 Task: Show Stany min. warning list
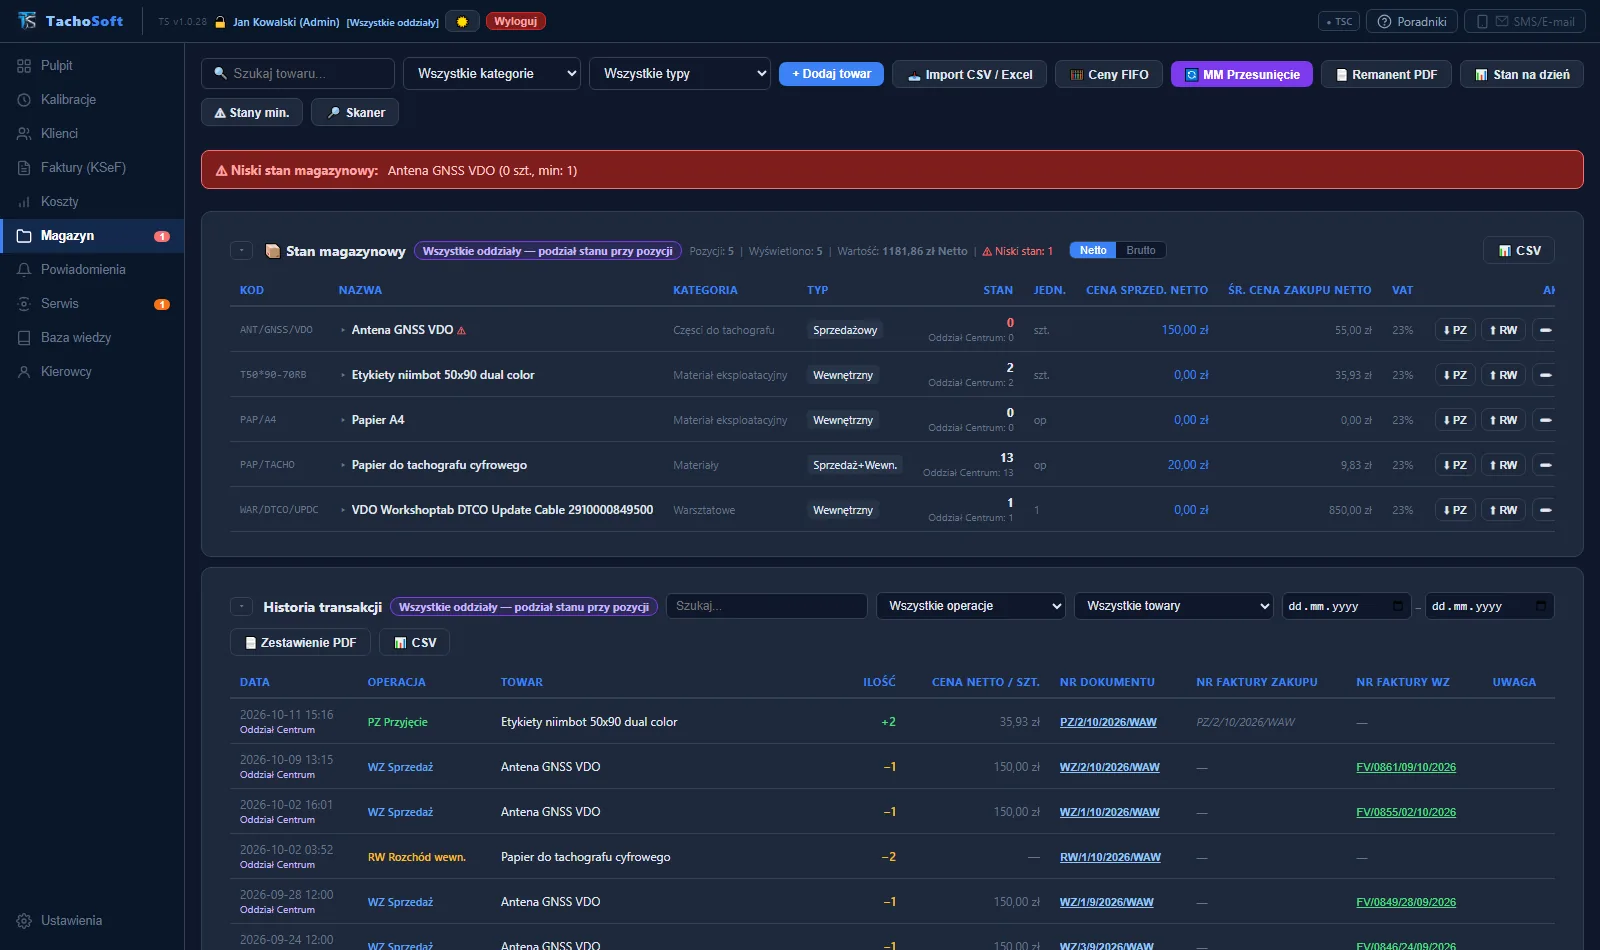coord(252,113)
